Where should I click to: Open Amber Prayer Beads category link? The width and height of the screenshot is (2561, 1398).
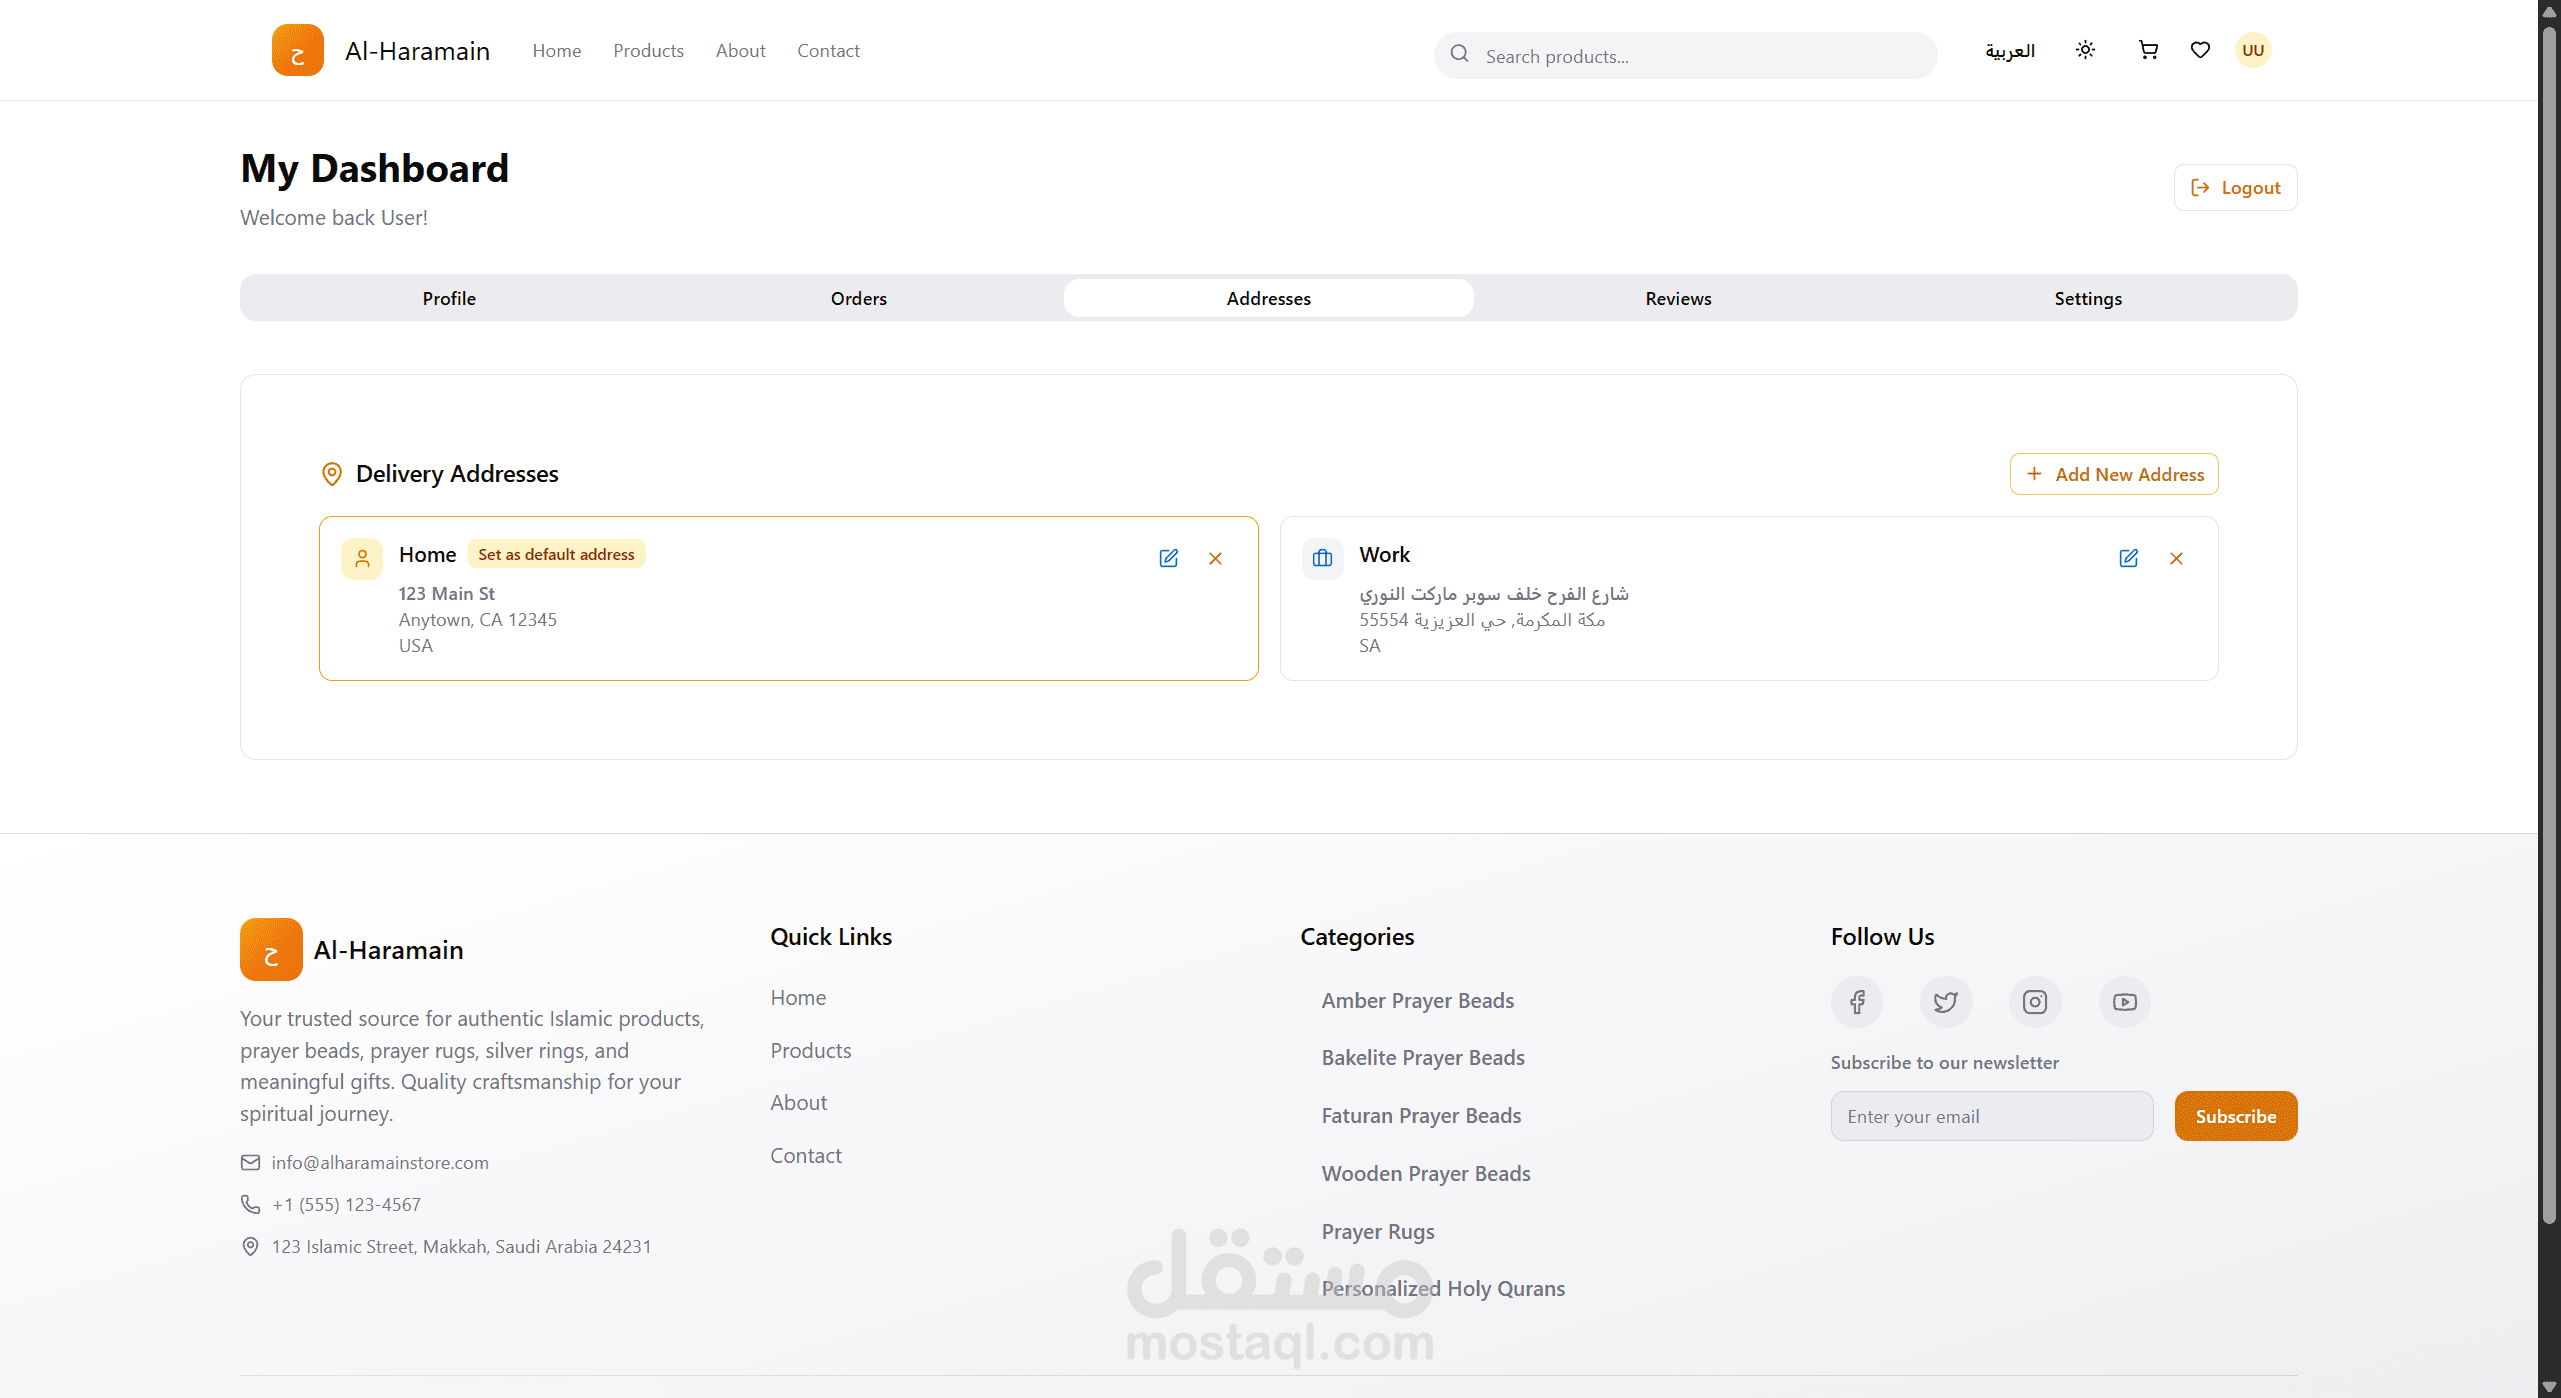[x=1417, y=1000]
